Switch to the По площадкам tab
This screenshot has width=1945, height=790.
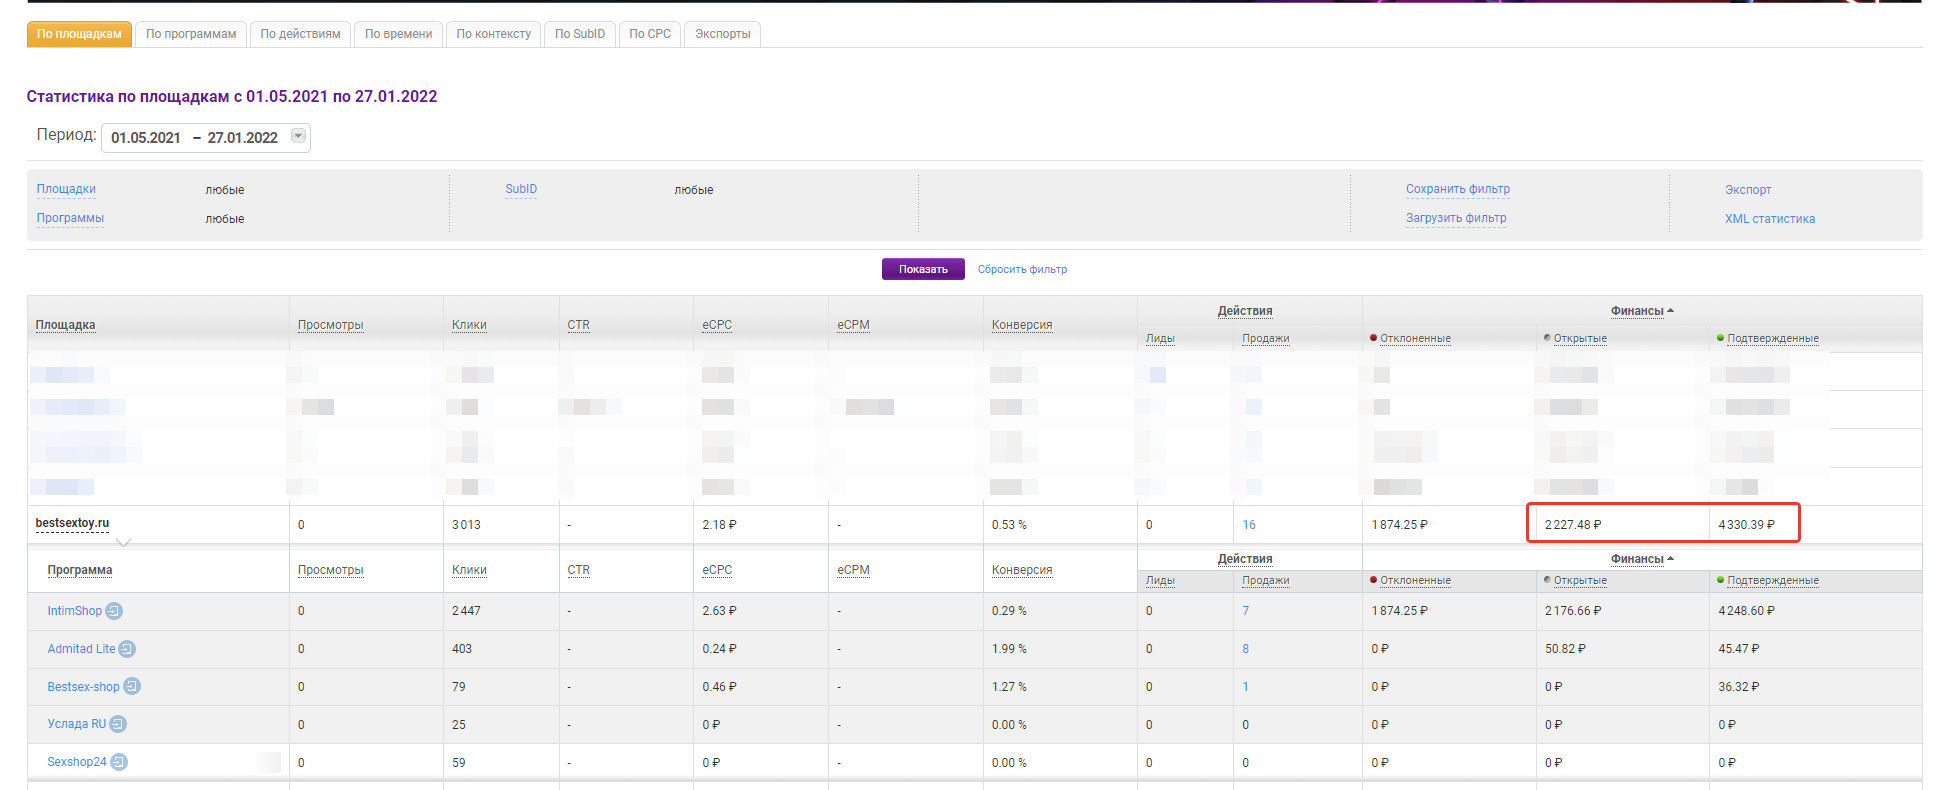[79, 34]
